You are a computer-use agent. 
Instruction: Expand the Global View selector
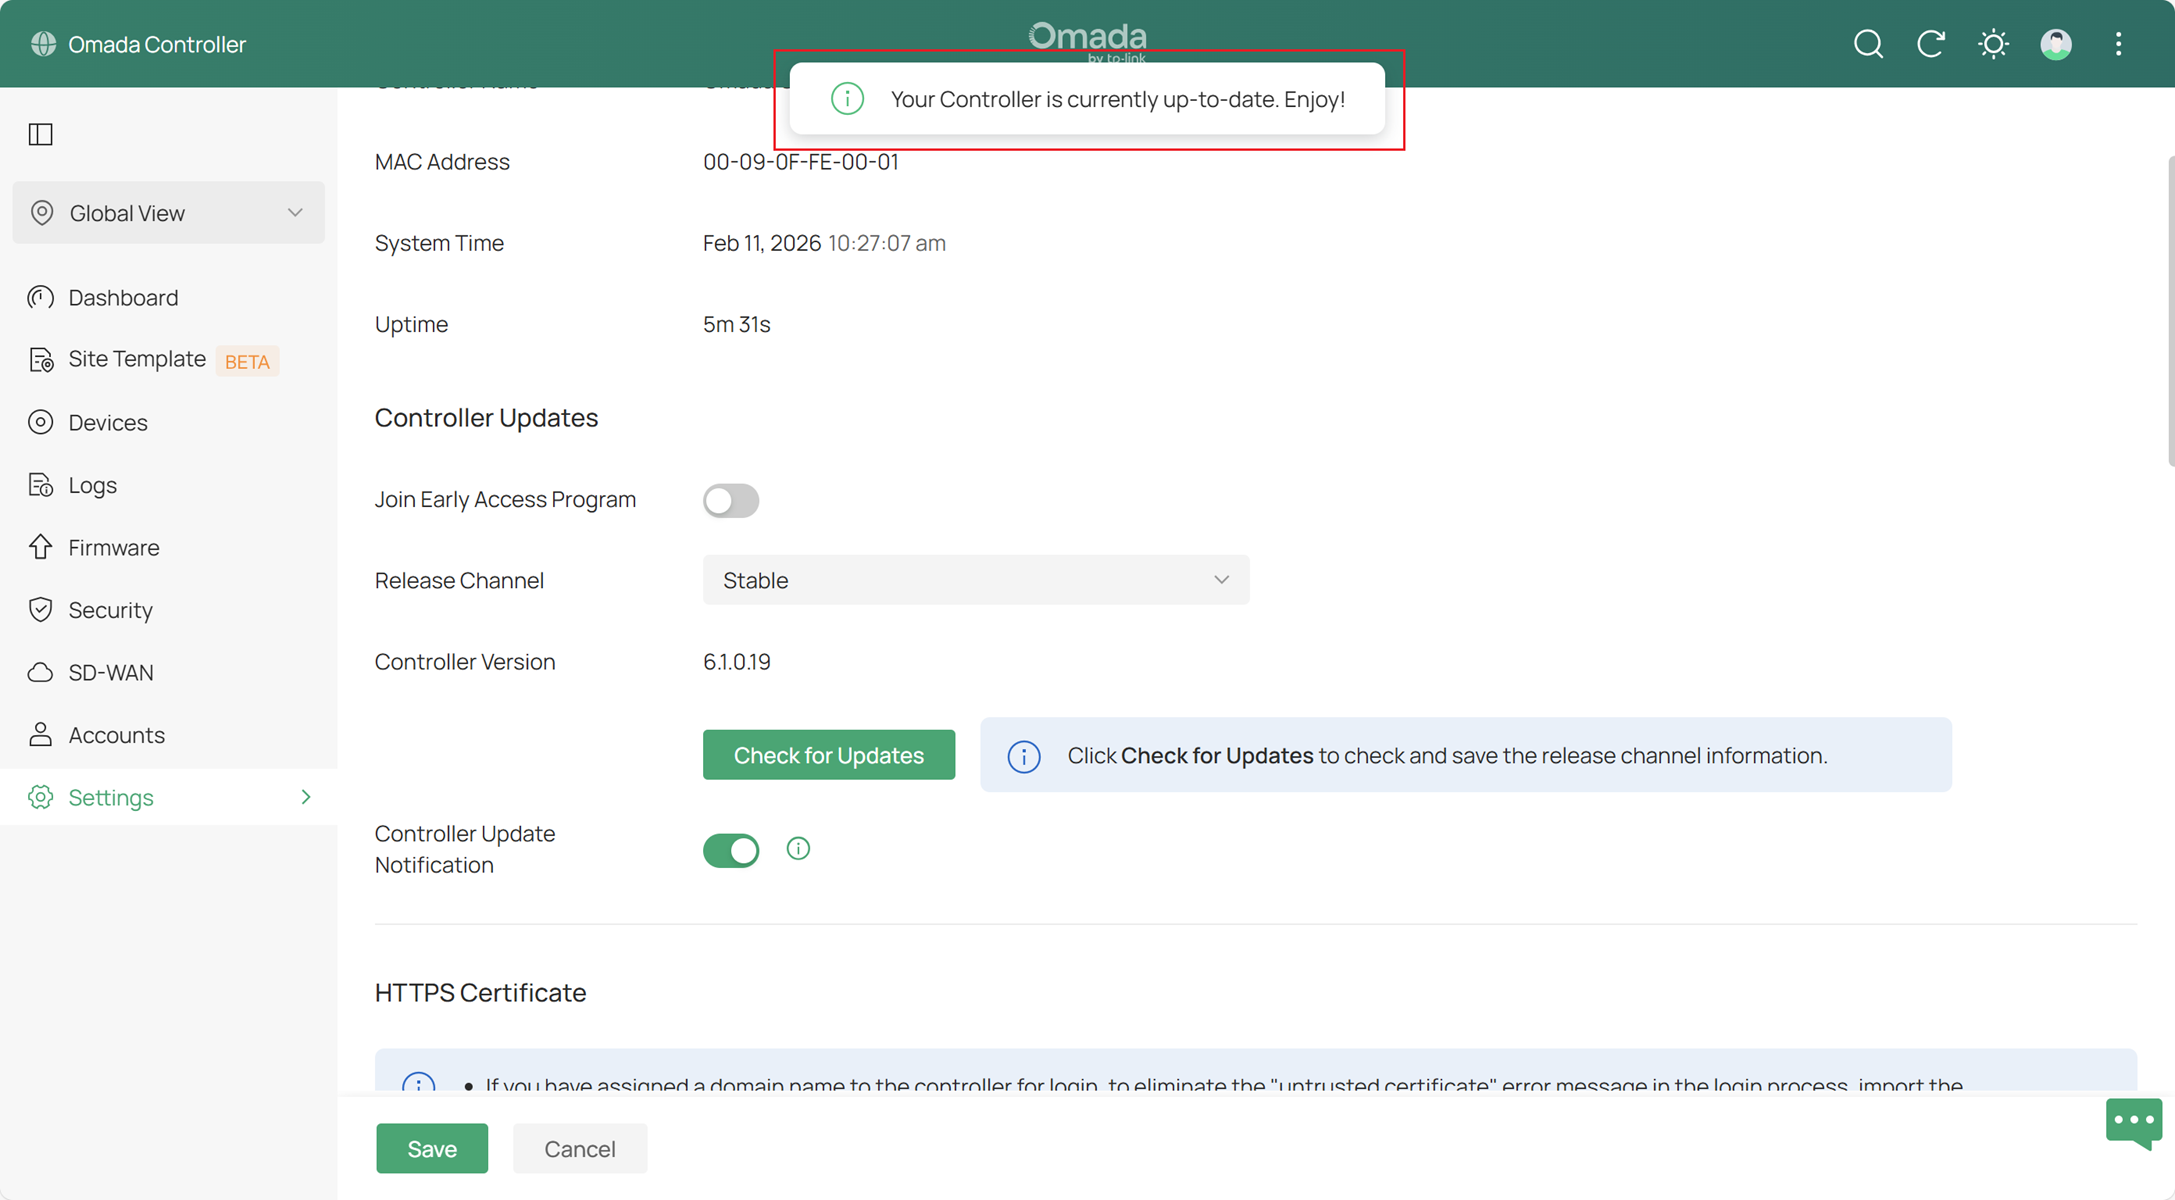pos(168,212)
